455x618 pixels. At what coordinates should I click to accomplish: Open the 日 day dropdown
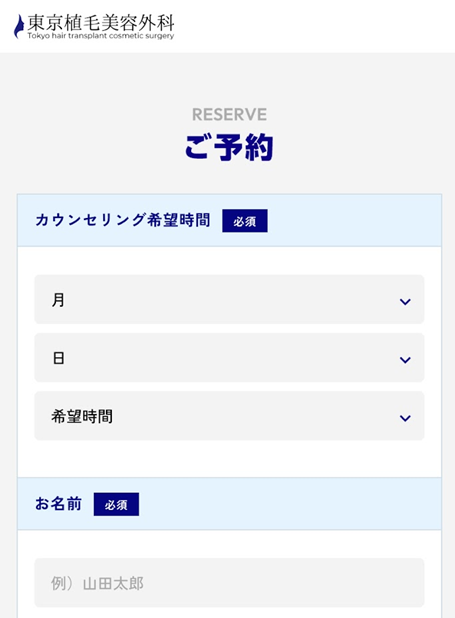(x=229, y=357)
